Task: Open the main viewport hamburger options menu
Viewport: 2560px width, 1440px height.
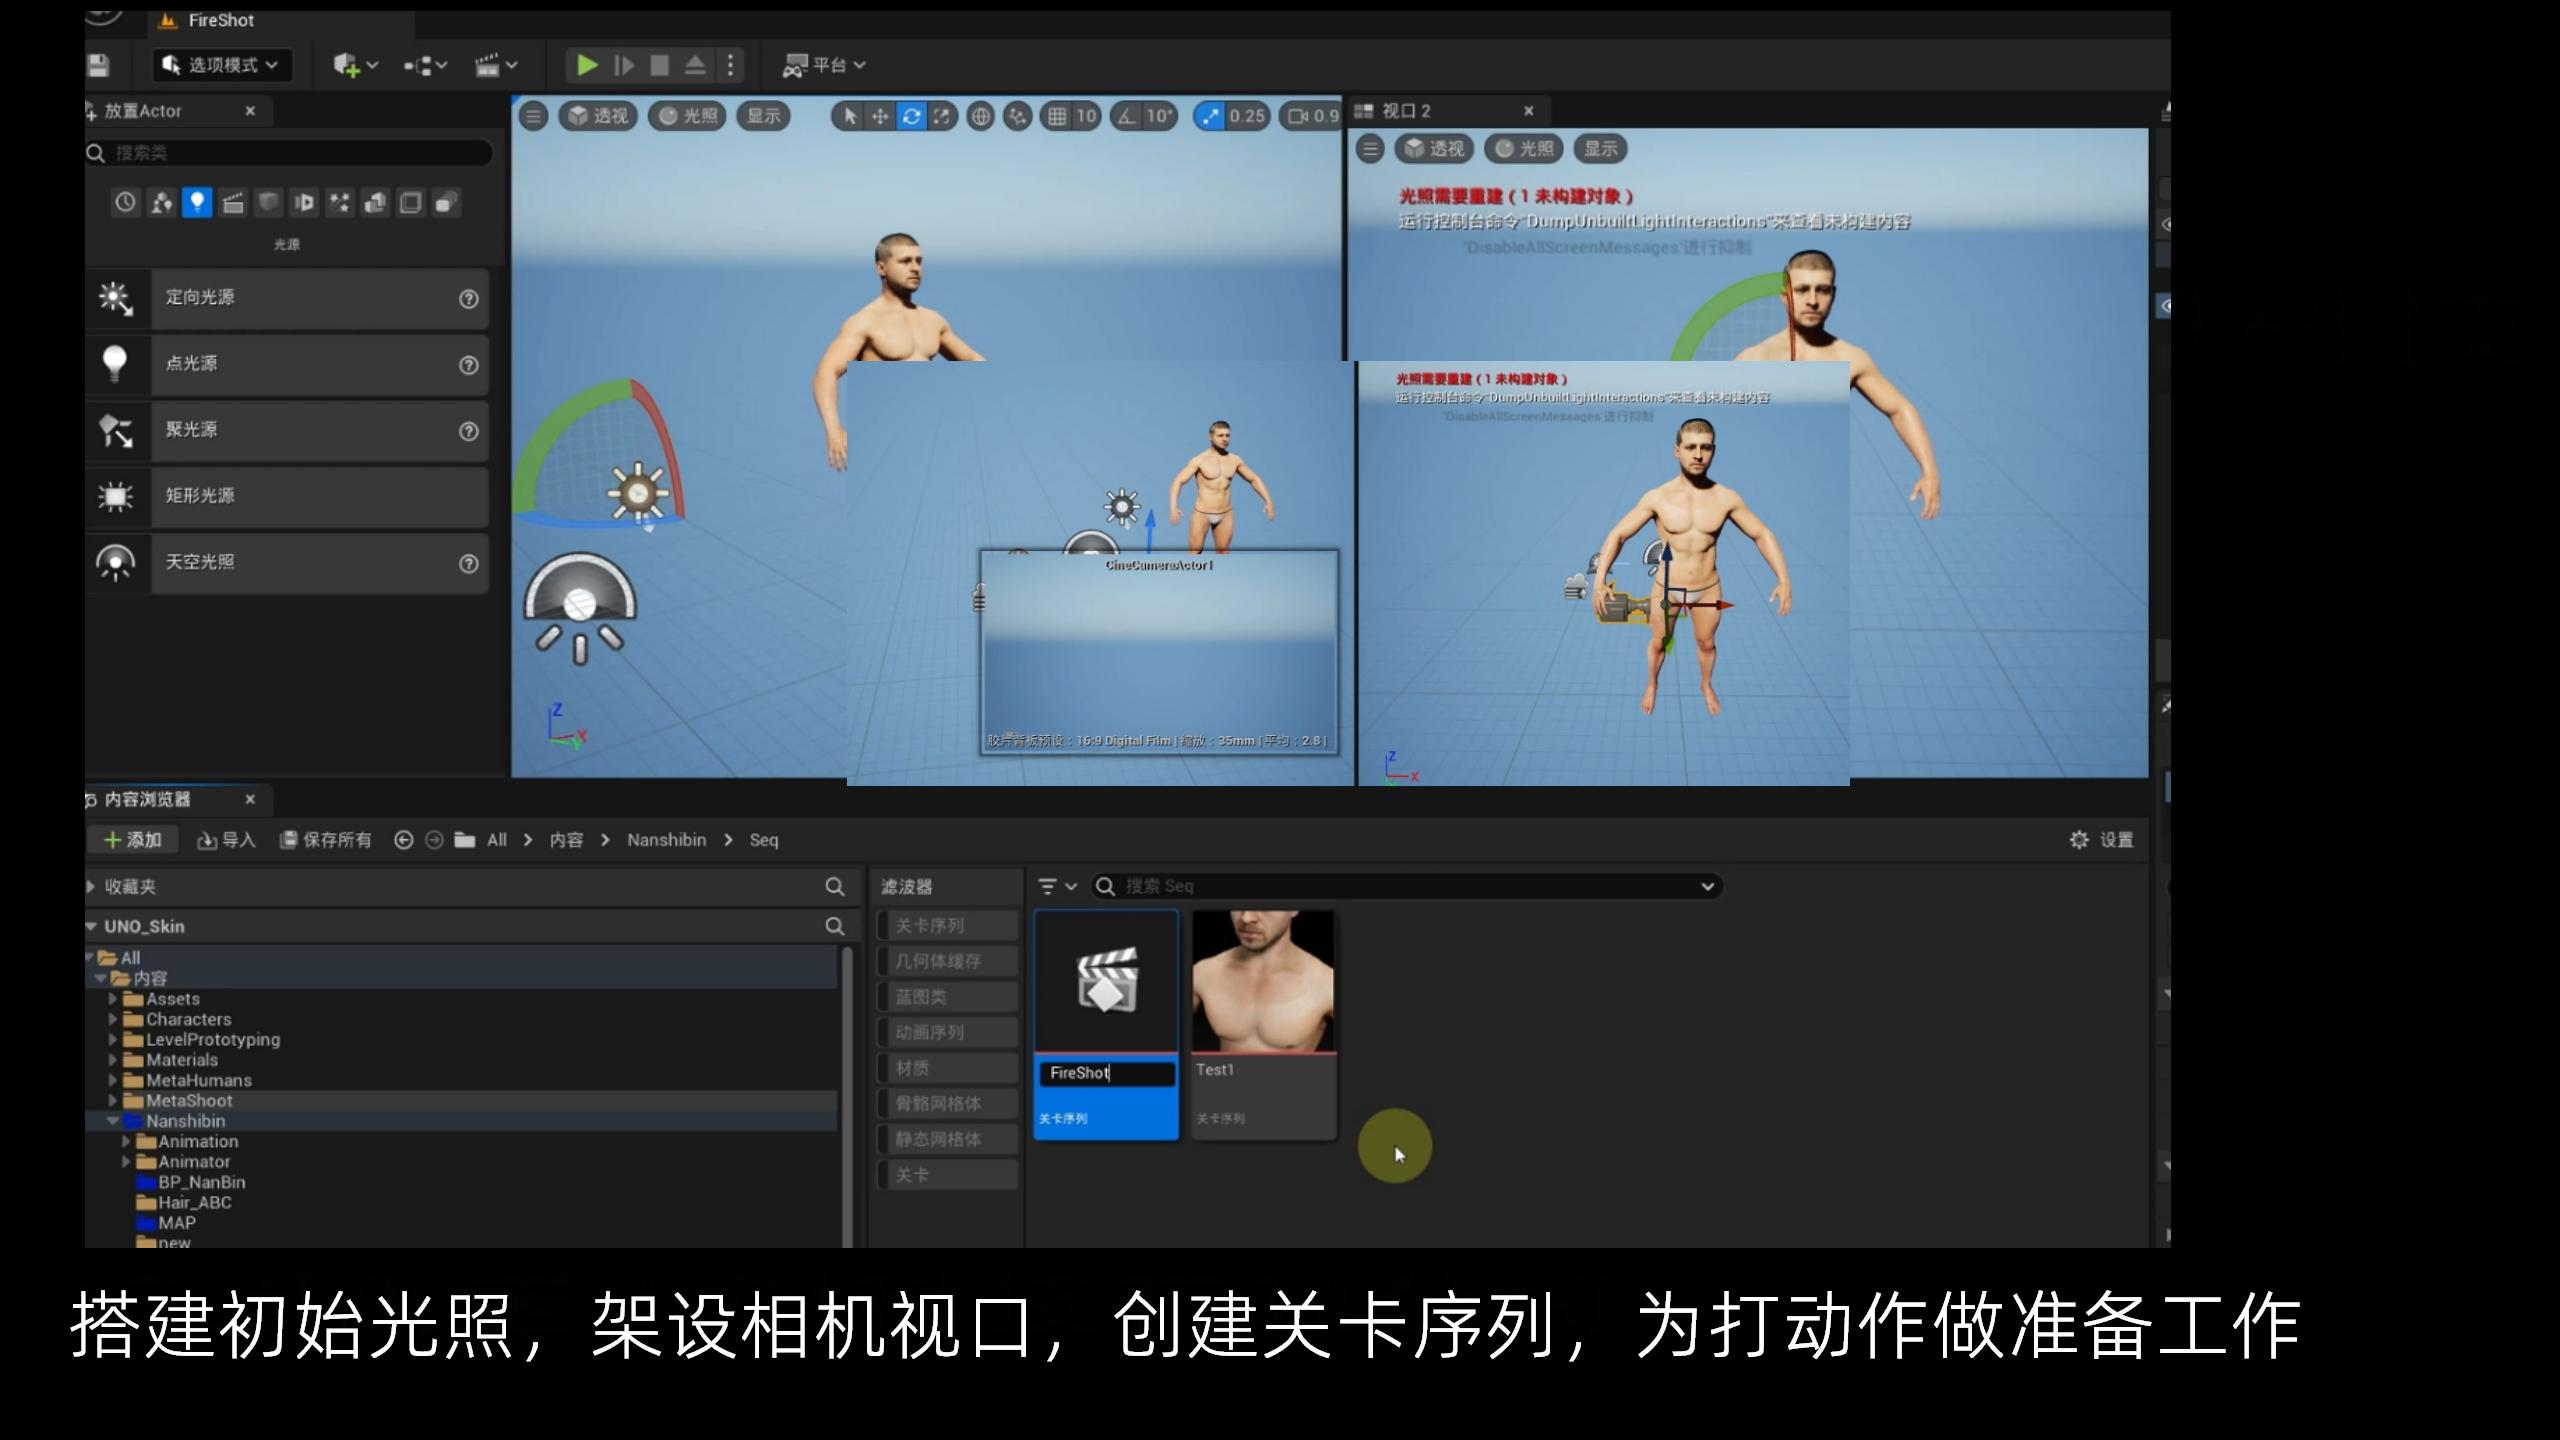Action: [534, 116]
